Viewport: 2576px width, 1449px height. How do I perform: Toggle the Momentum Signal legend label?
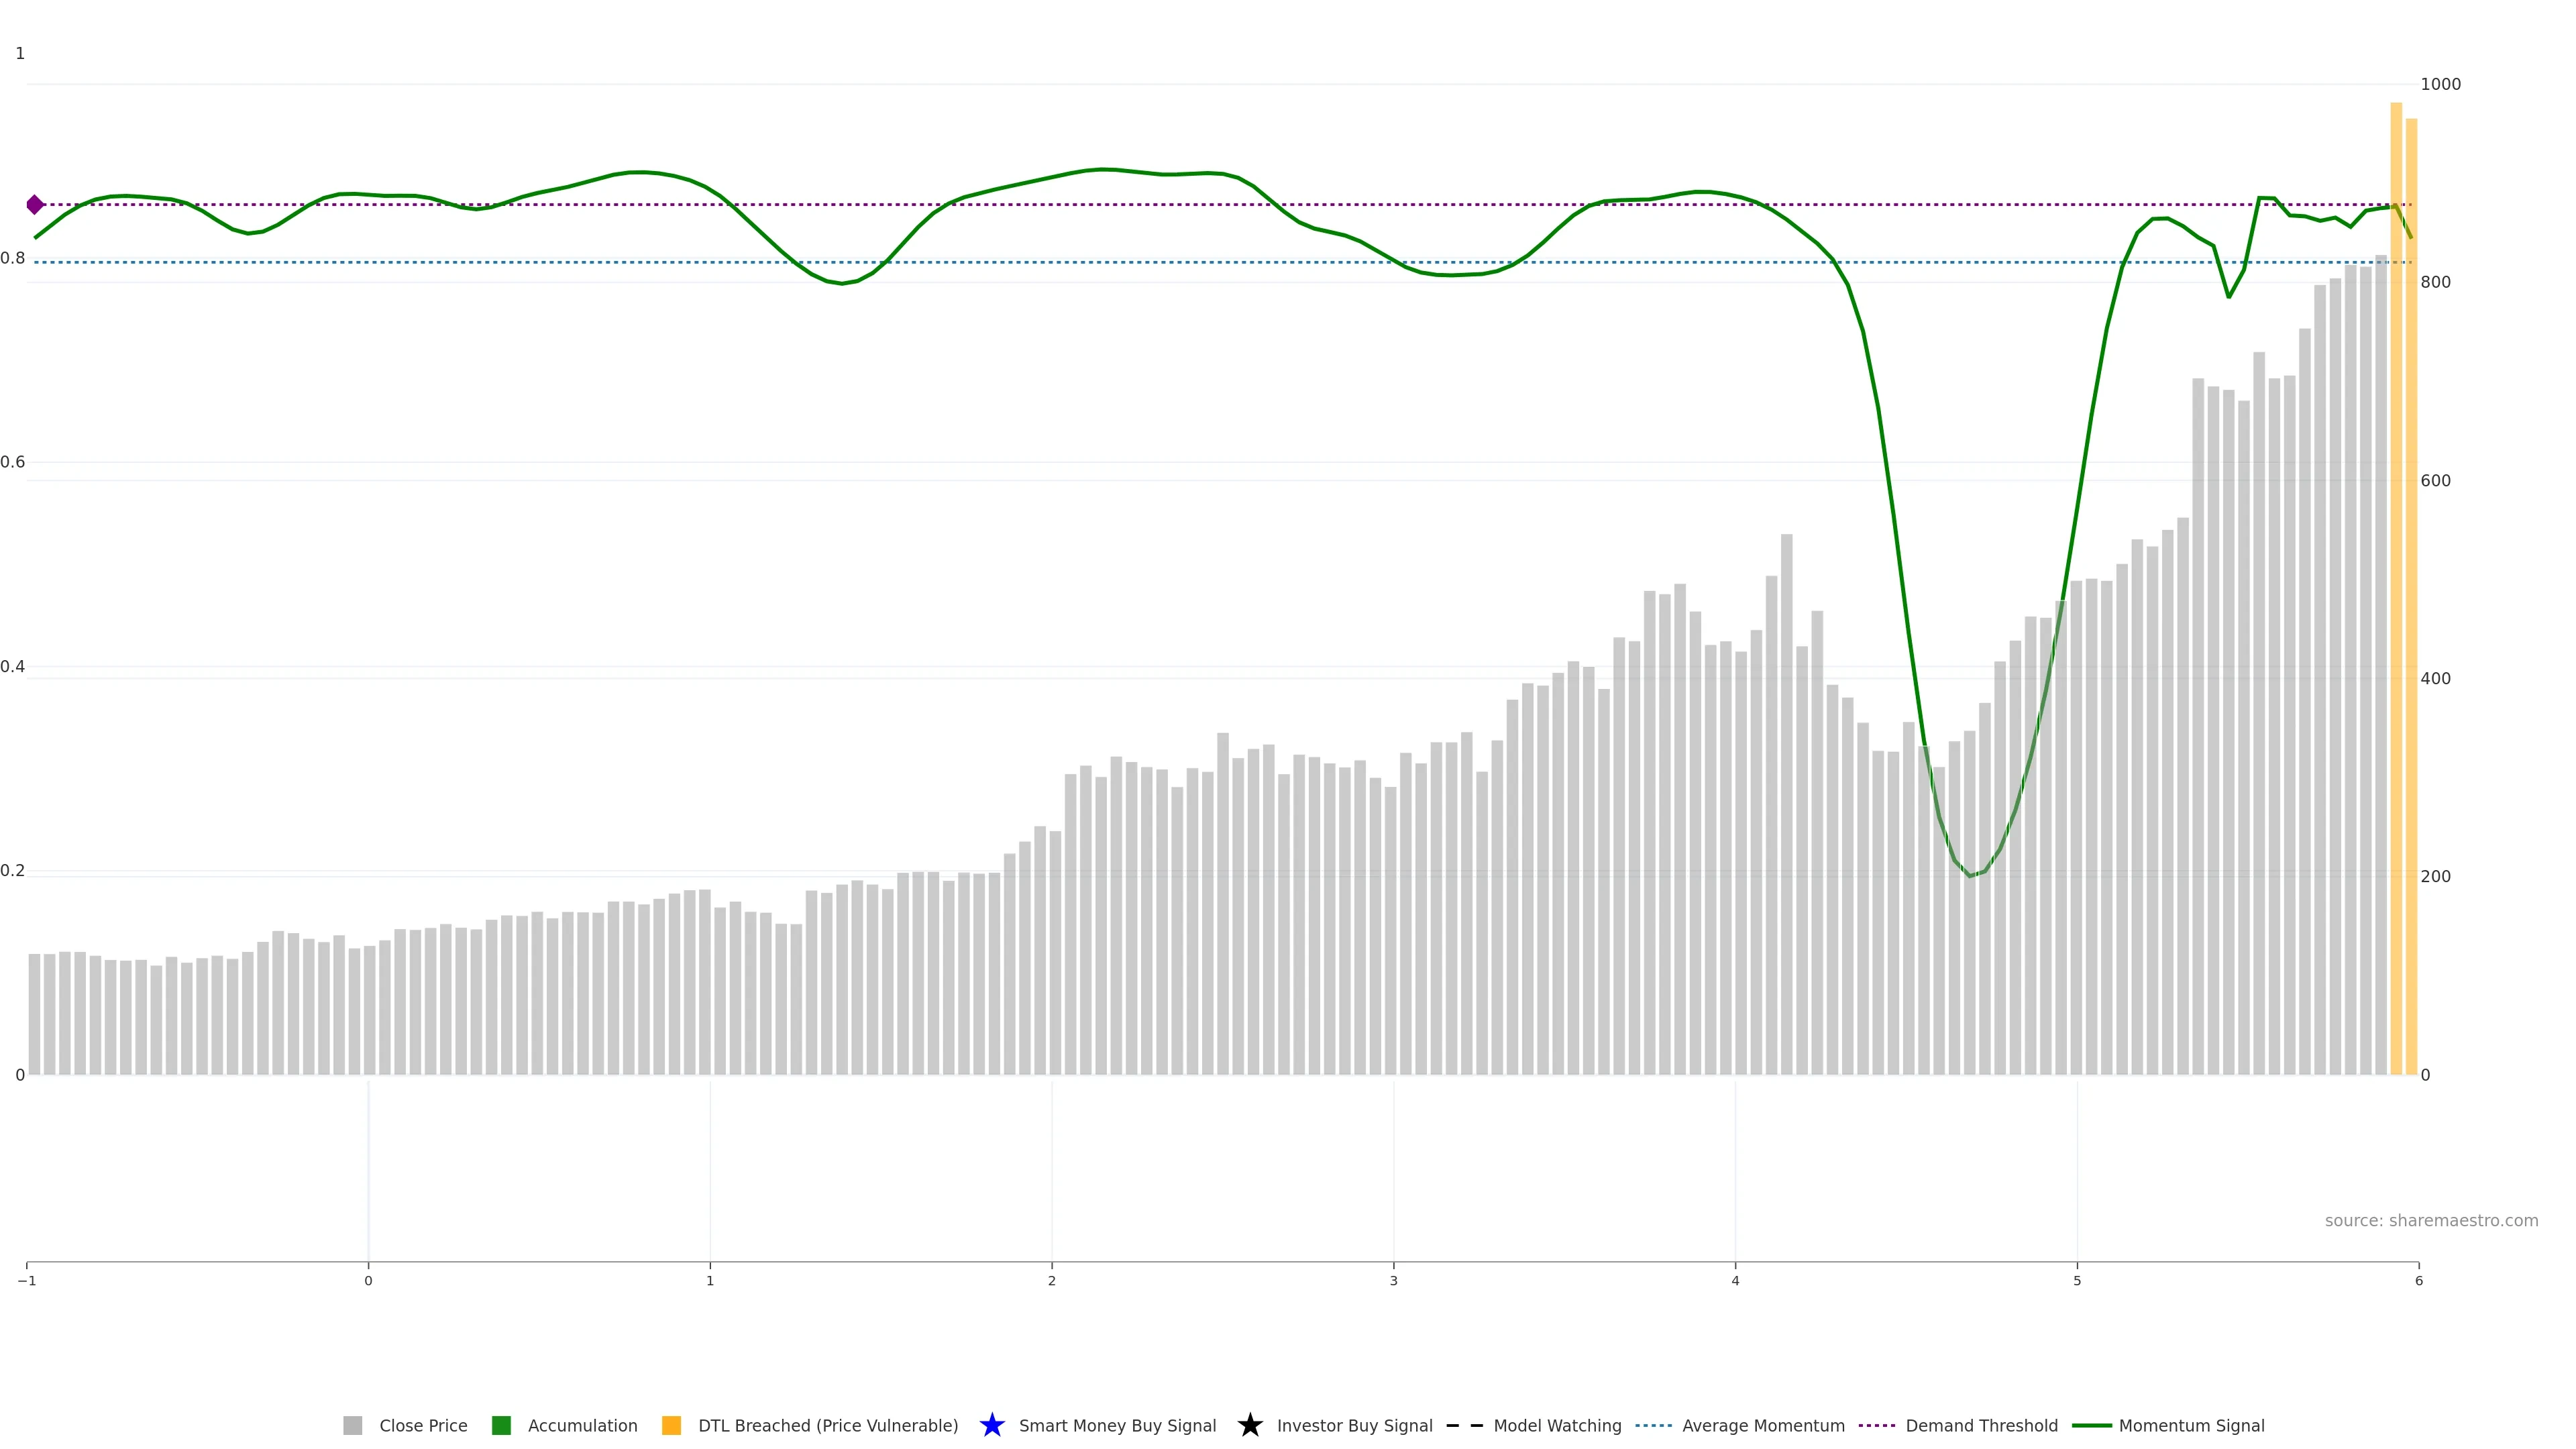pyautogui.click(x=2191, y=1425)
